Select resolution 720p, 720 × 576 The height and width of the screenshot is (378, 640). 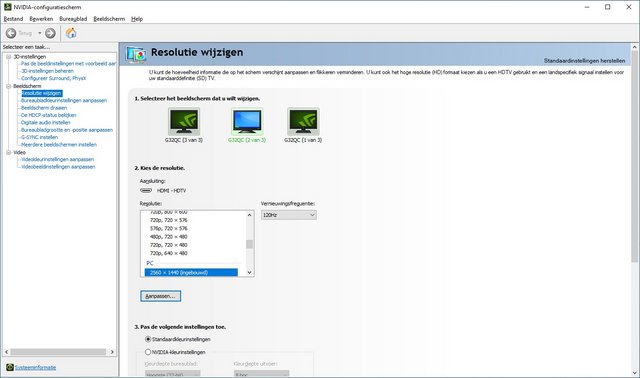[x=169, y=220]
